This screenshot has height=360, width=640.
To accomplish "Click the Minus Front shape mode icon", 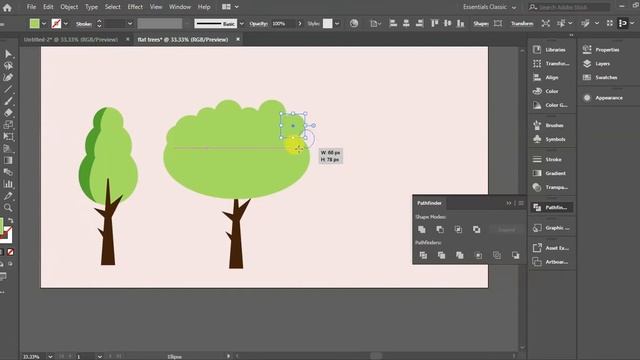I will (440, 229).
